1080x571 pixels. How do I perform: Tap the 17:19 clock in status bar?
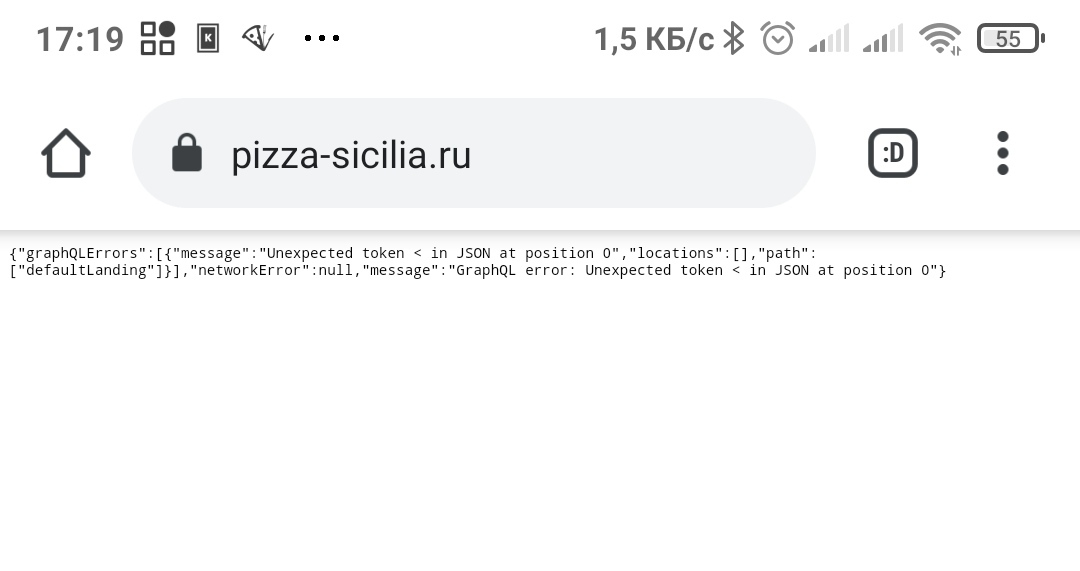pyautogui.click(x=80, y=39)
